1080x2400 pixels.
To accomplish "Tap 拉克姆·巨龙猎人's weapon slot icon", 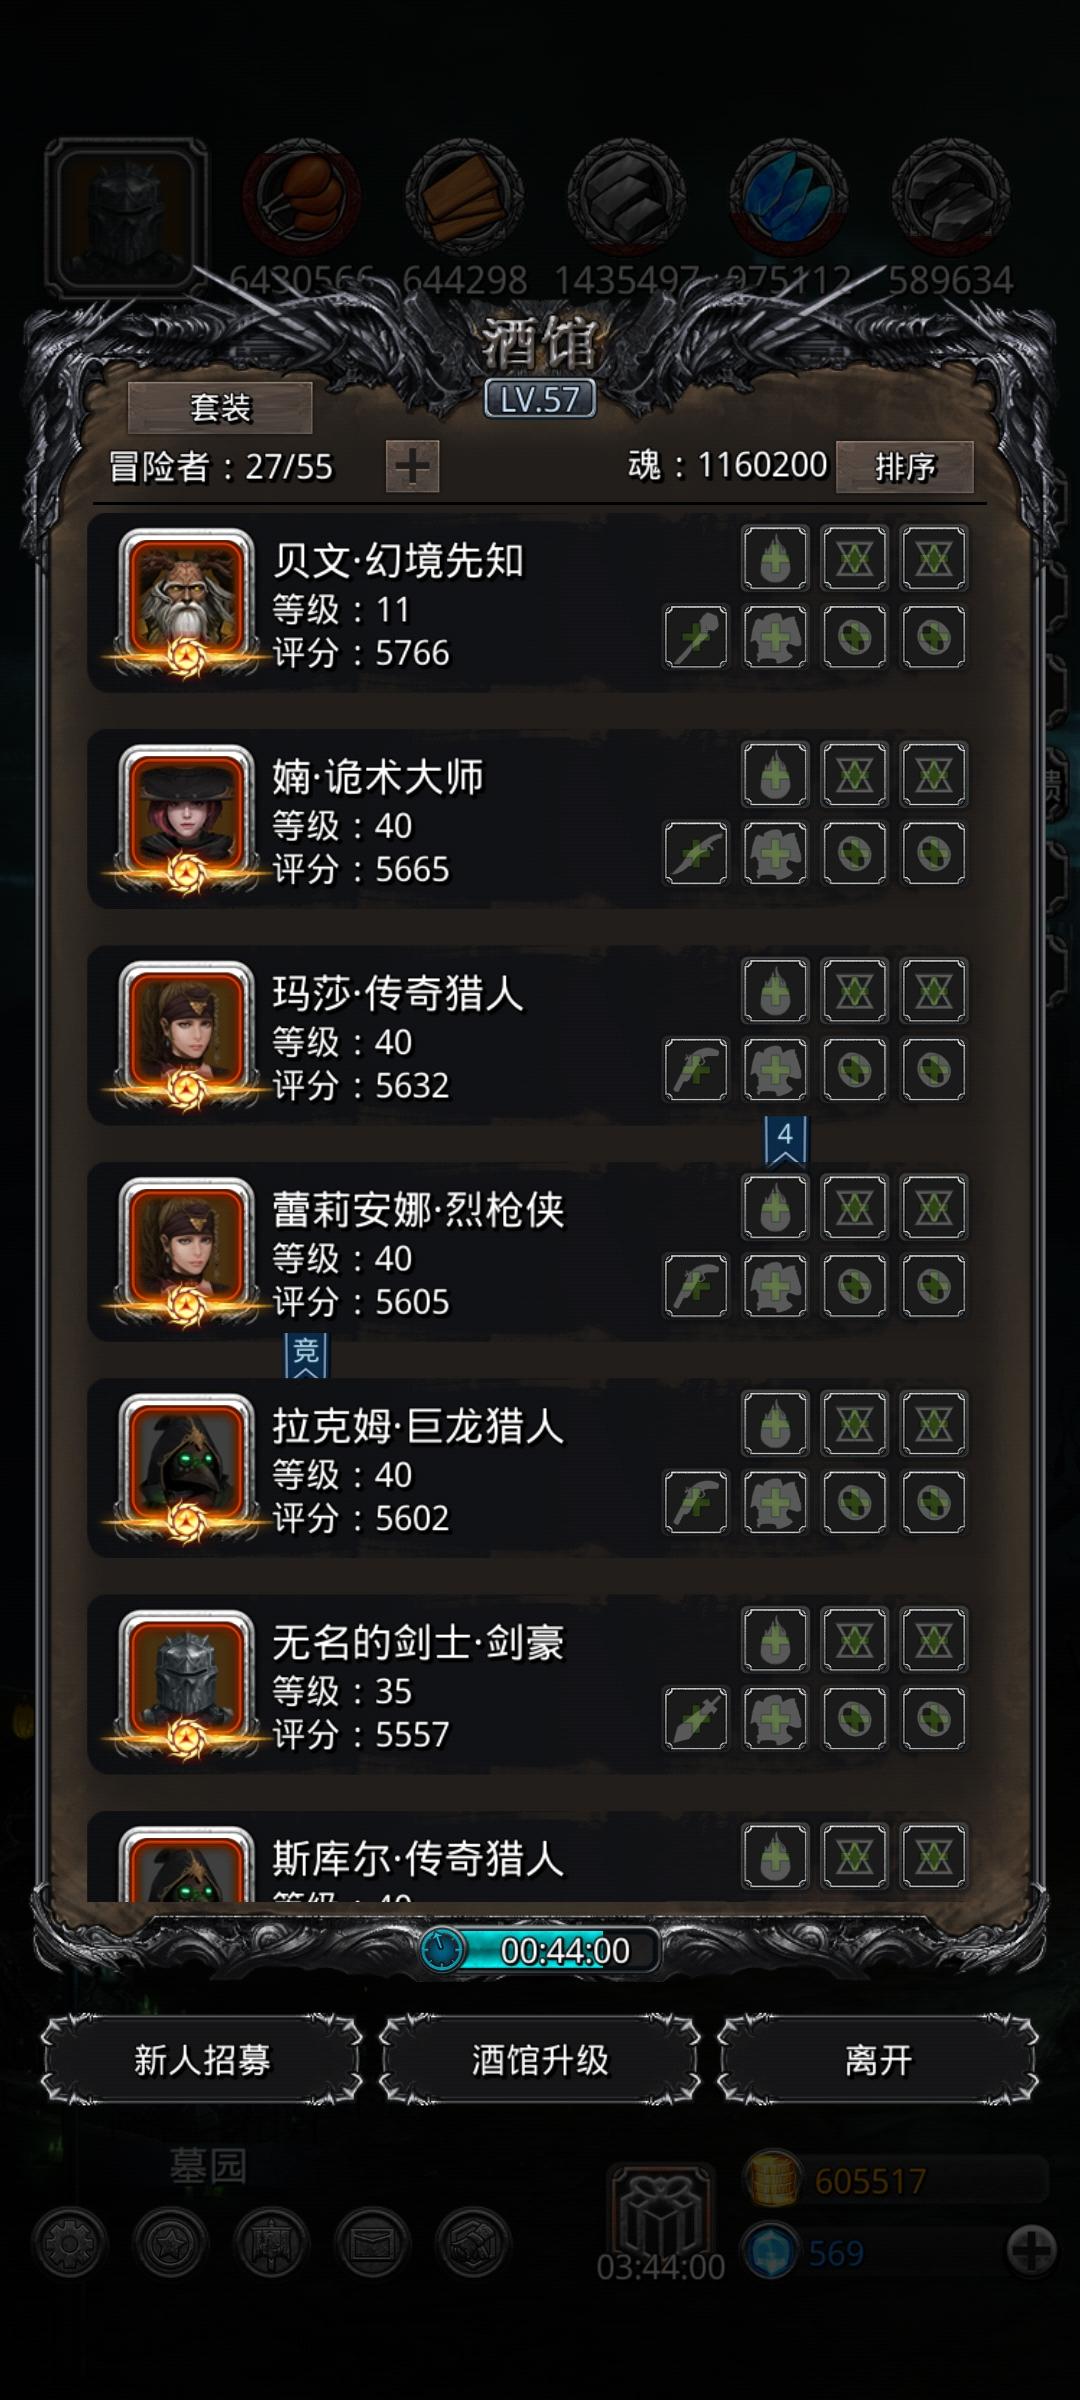I will (x=696, y=1502).
